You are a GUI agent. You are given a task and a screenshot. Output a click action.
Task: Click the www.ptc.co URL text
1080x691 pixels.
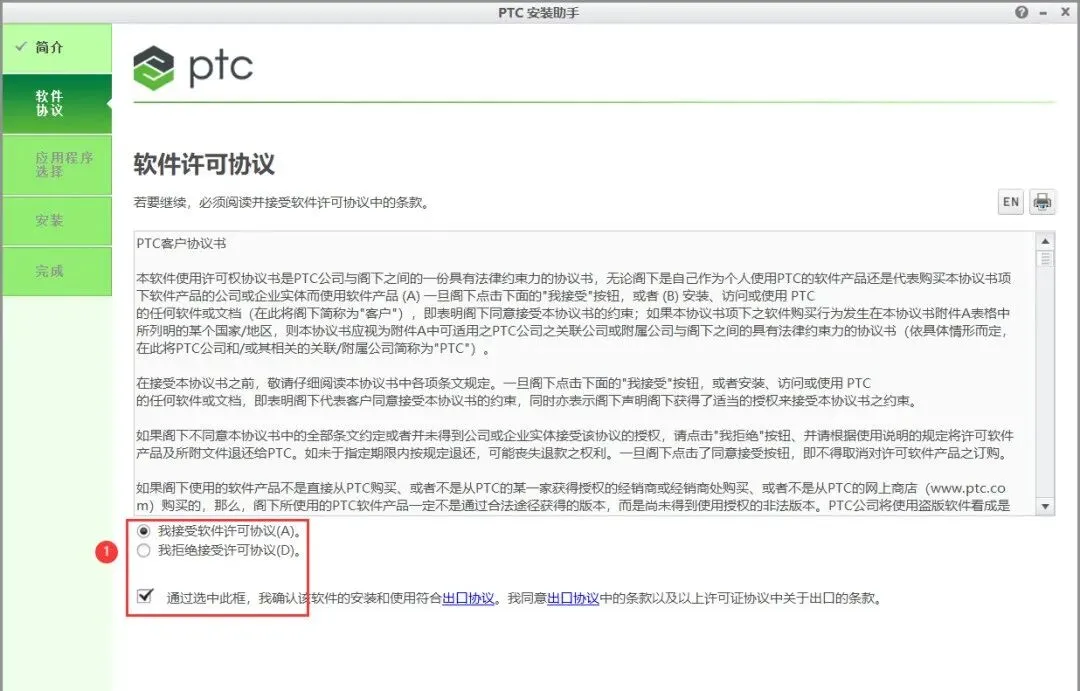click(968, 488)
